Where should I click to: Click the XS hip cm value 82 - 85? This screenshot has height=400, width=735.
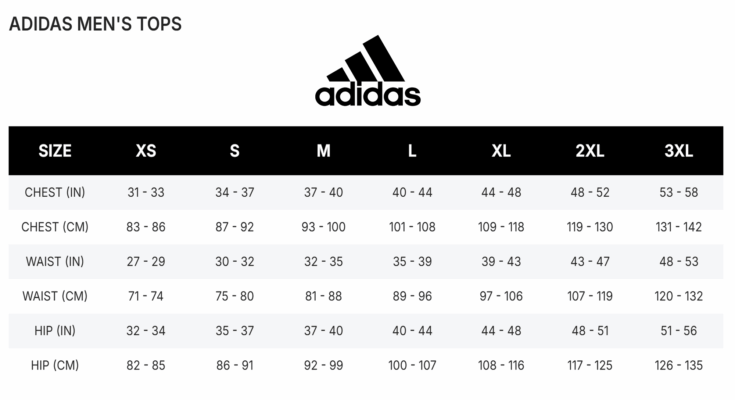click(x=146, y=365)
